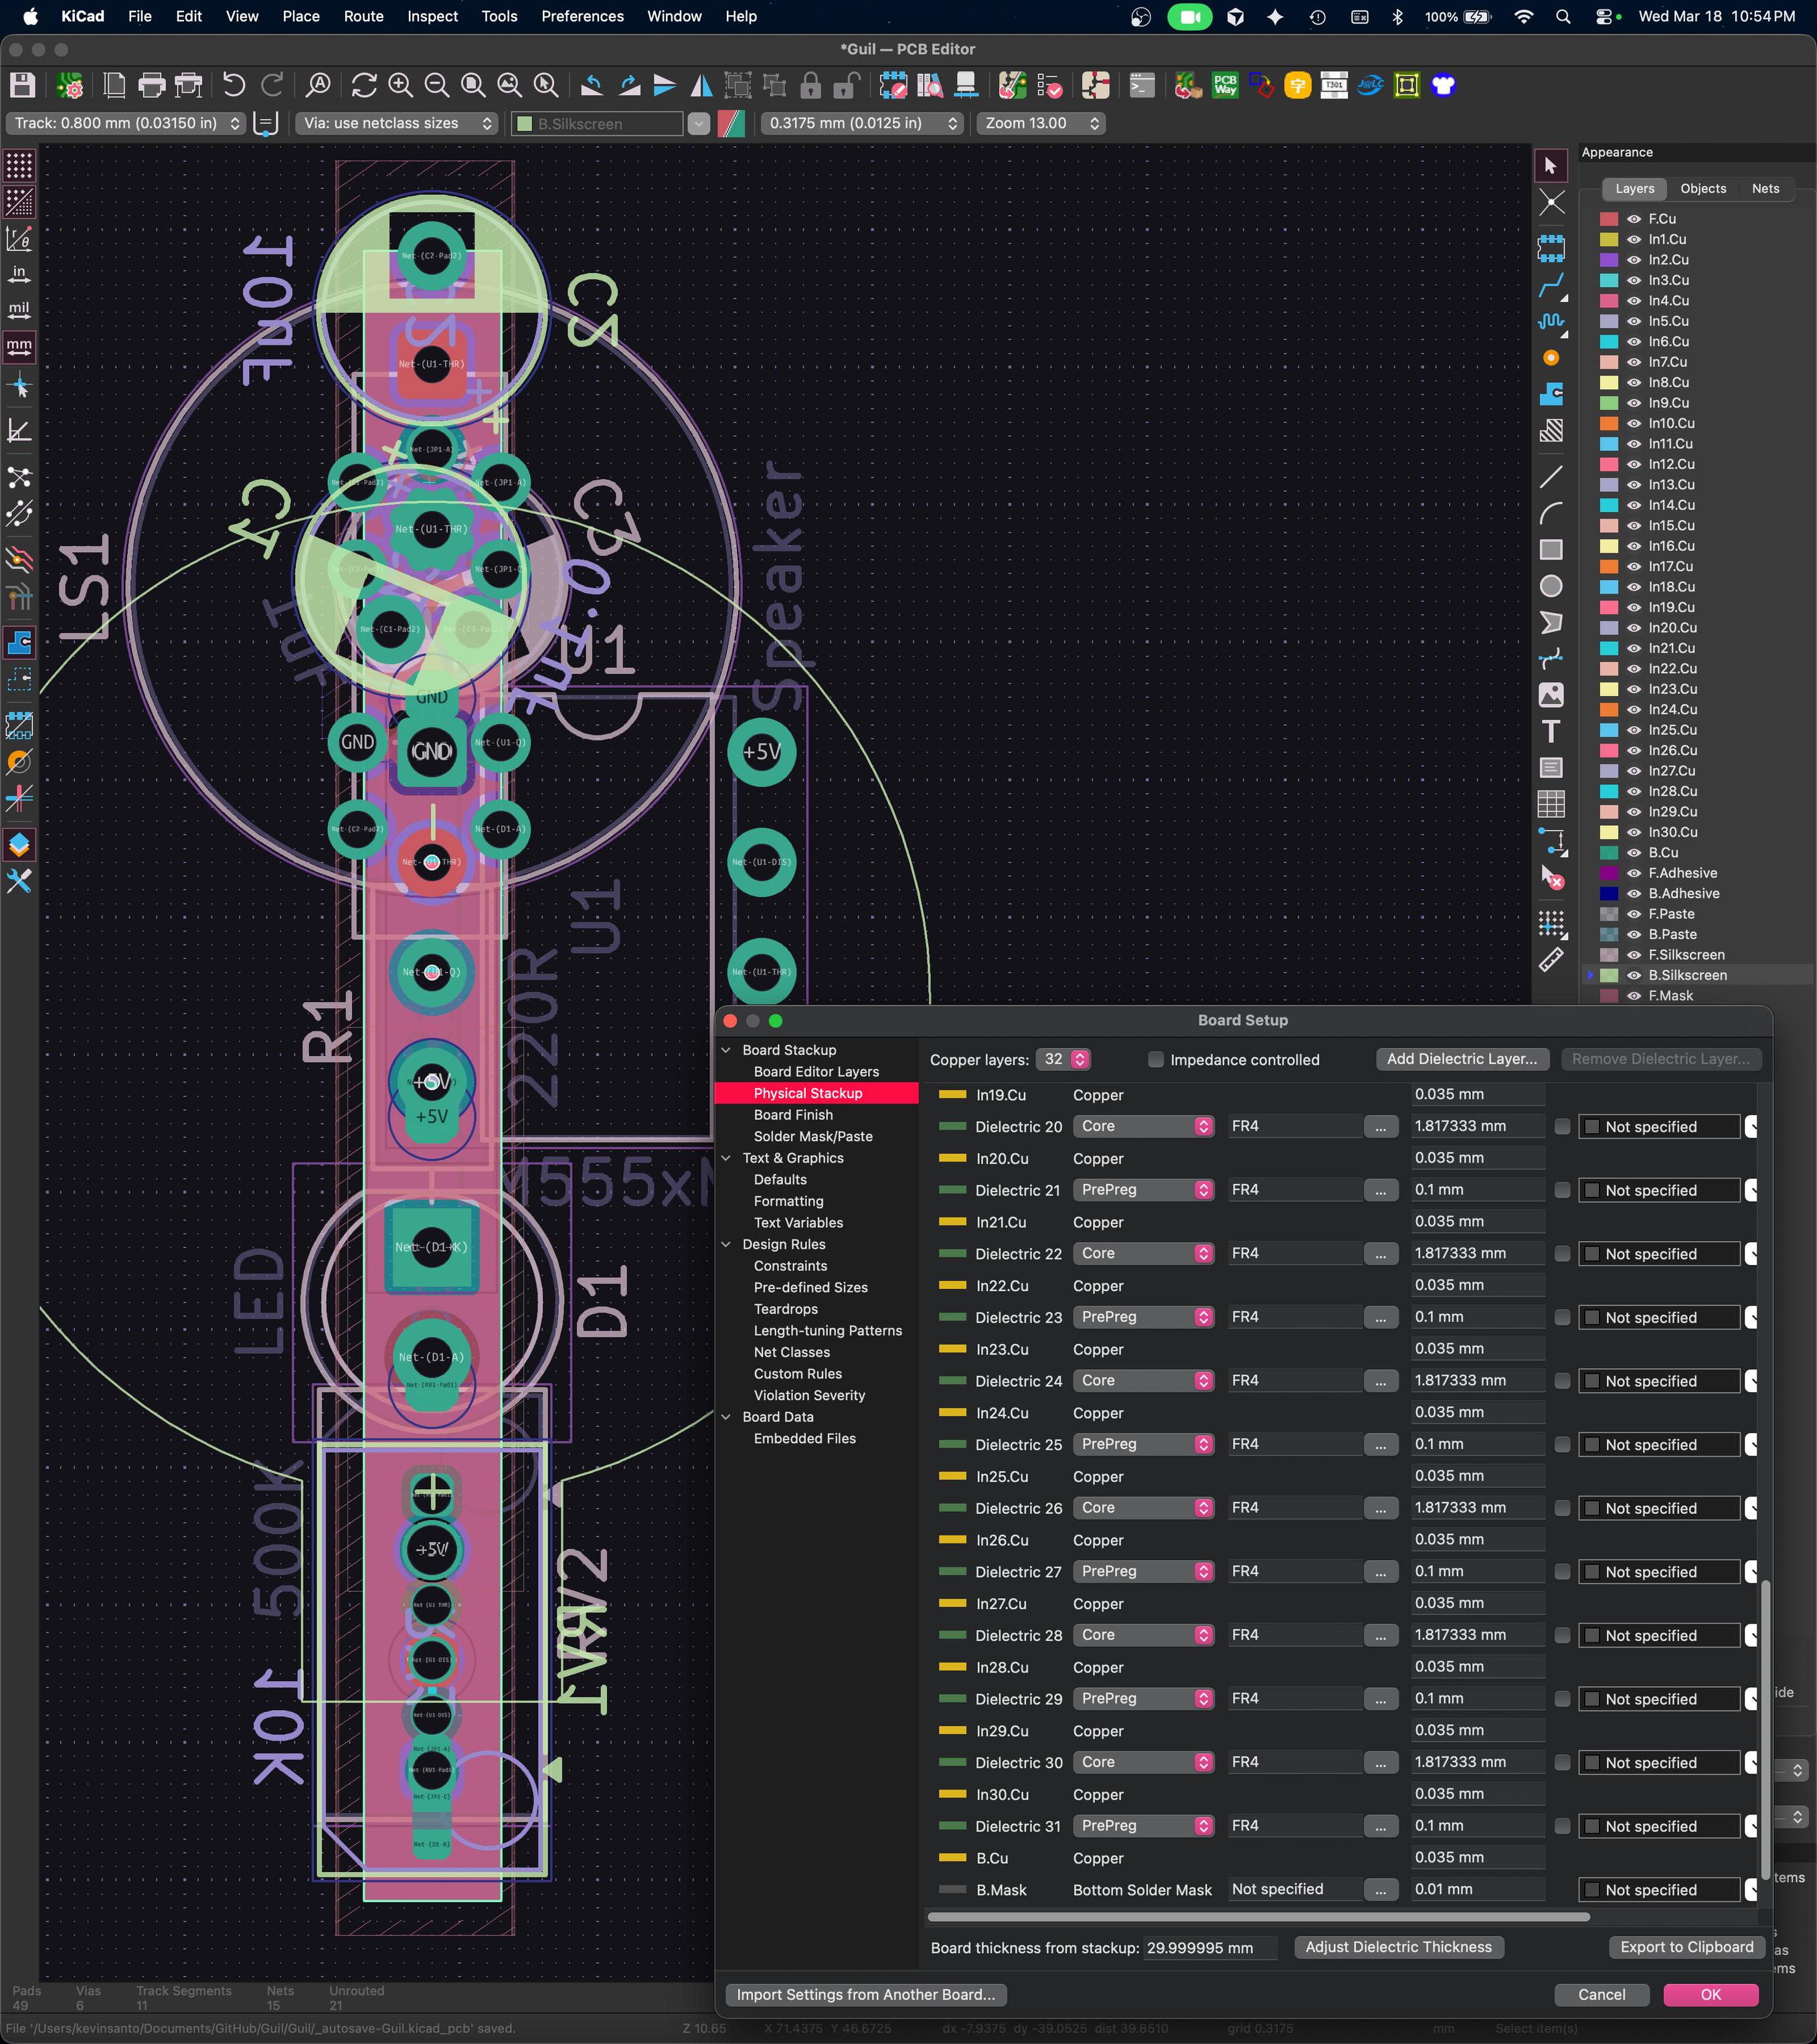
Task: Open the Track width dropdown
Action: tap(126, 123)
